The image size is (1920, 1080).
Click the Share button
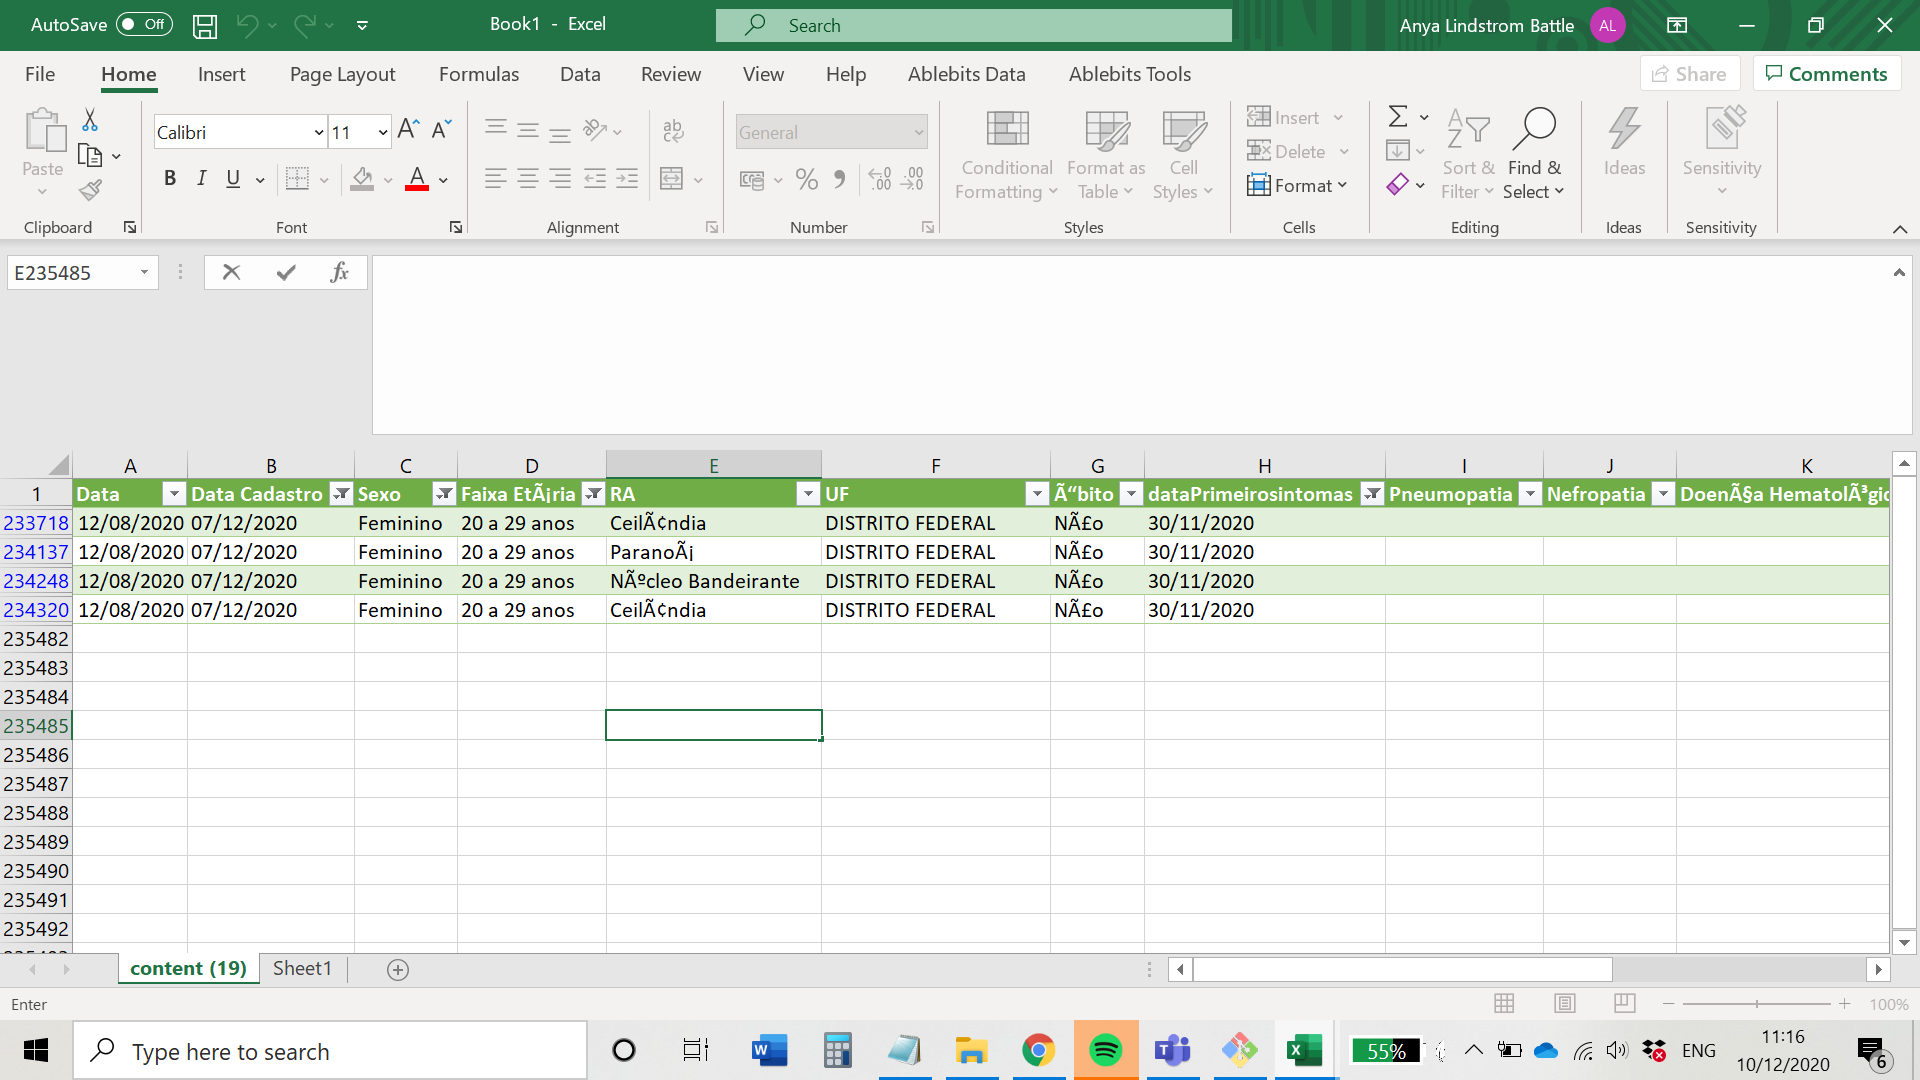click(1690, 74)
